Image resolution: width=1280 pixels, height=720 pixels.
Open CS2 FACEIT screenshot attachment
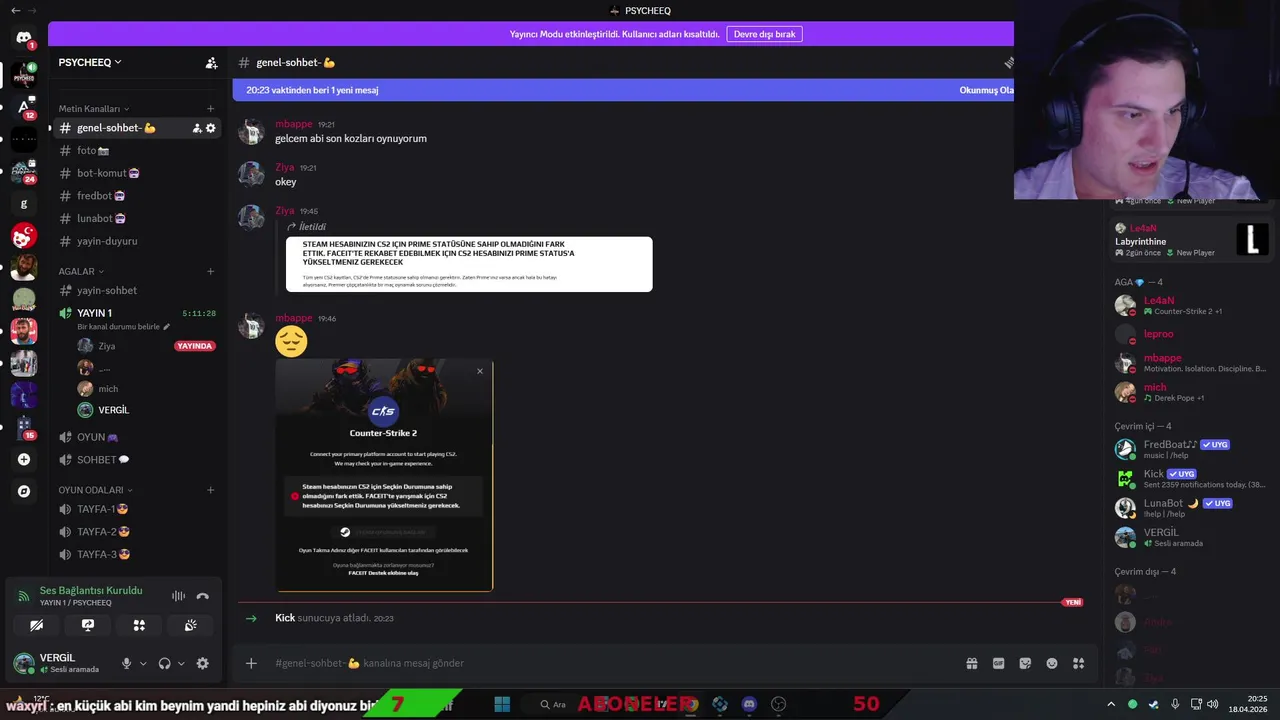click(384, 475)
